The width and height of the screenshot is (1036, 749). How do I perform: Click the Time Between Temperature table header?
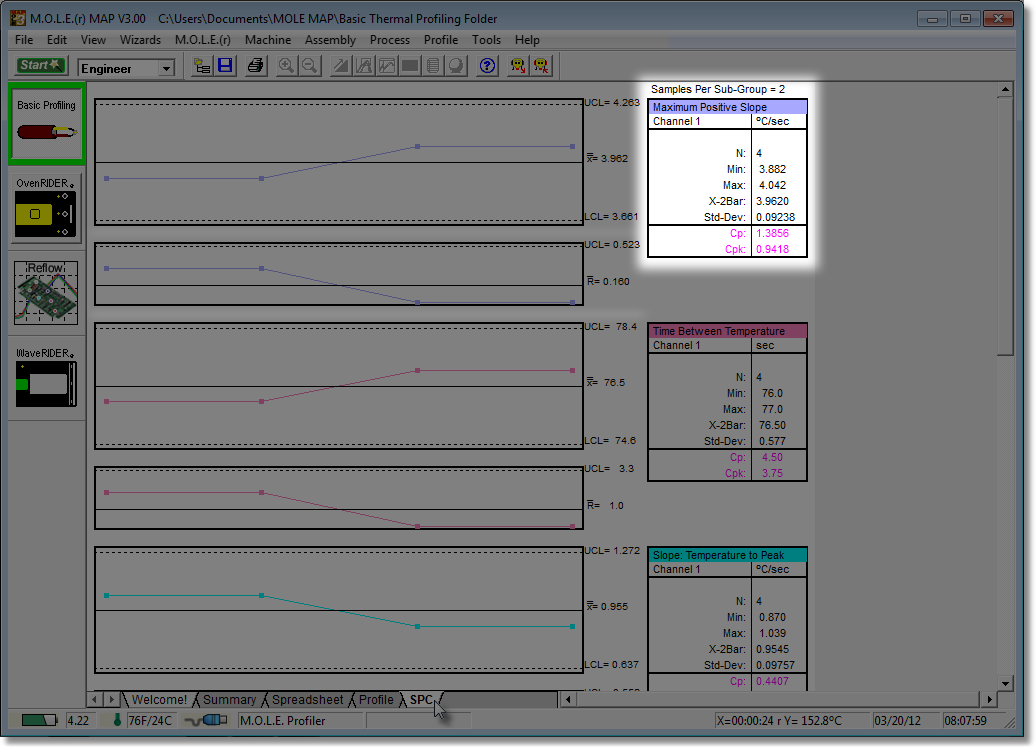coord(727,331)
